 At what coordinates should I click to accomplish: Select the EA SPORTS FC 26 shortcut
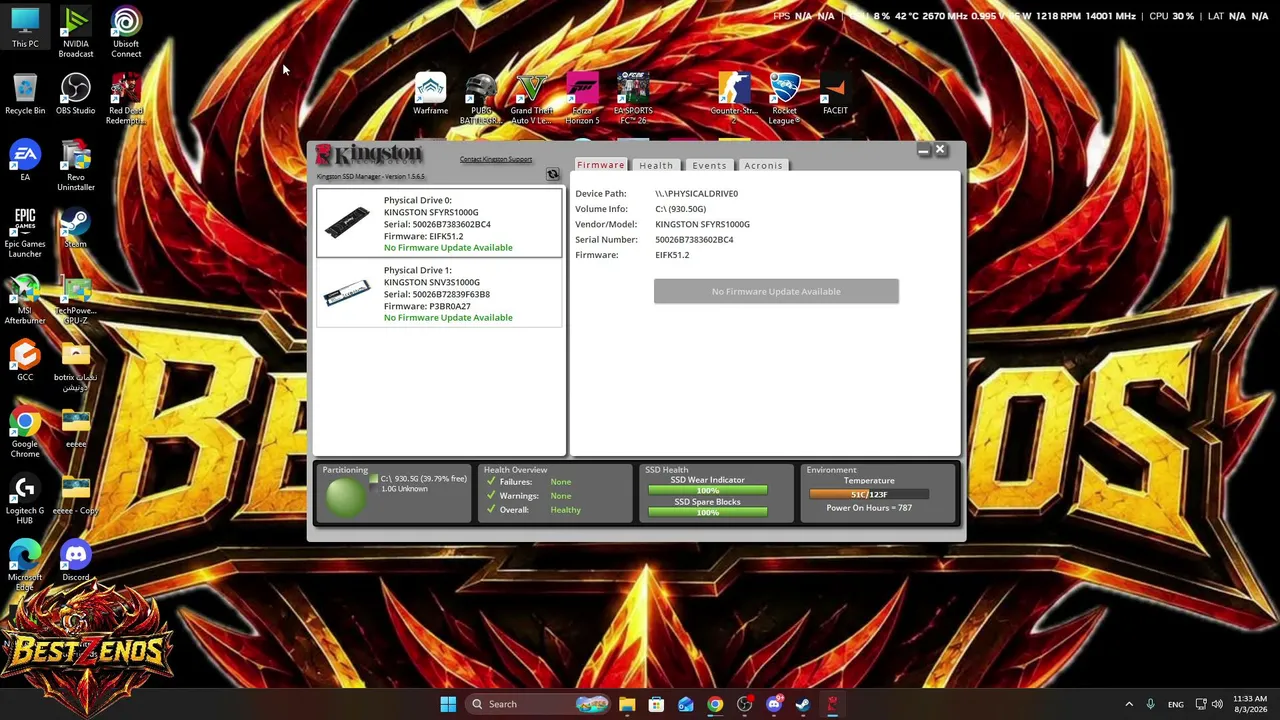(632, 99)
